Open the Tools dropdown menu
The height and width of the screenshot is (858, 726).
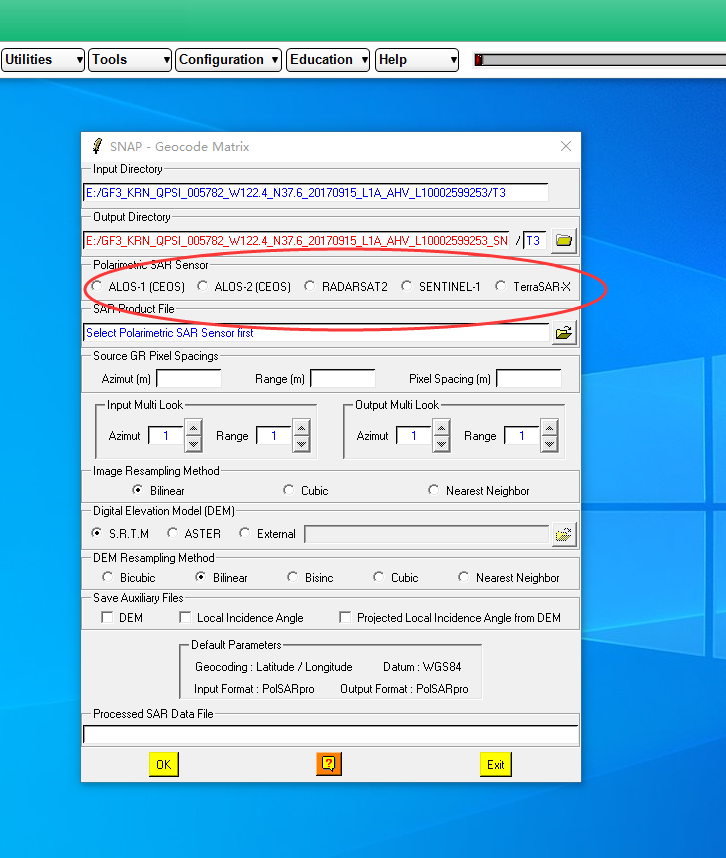(x=130, y=60)
